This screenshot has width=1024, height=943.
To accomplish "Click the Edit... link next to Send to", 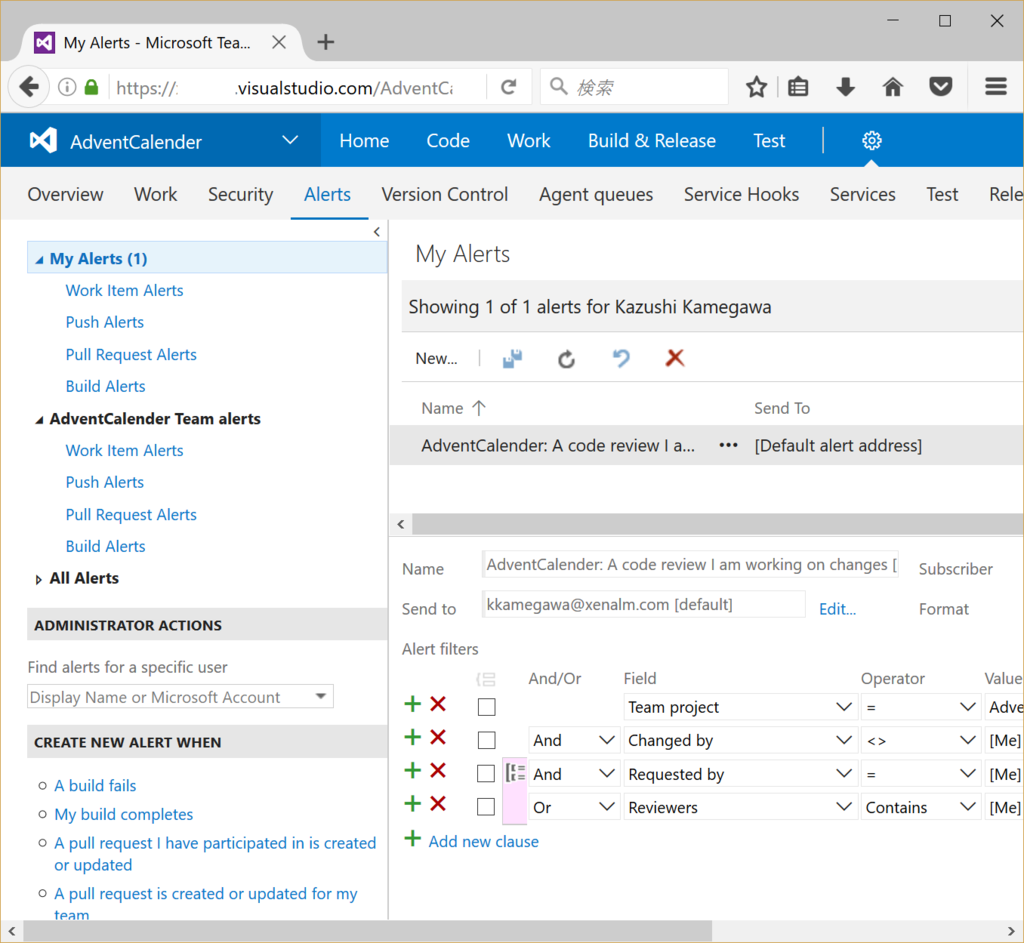I will coord(837,609).
